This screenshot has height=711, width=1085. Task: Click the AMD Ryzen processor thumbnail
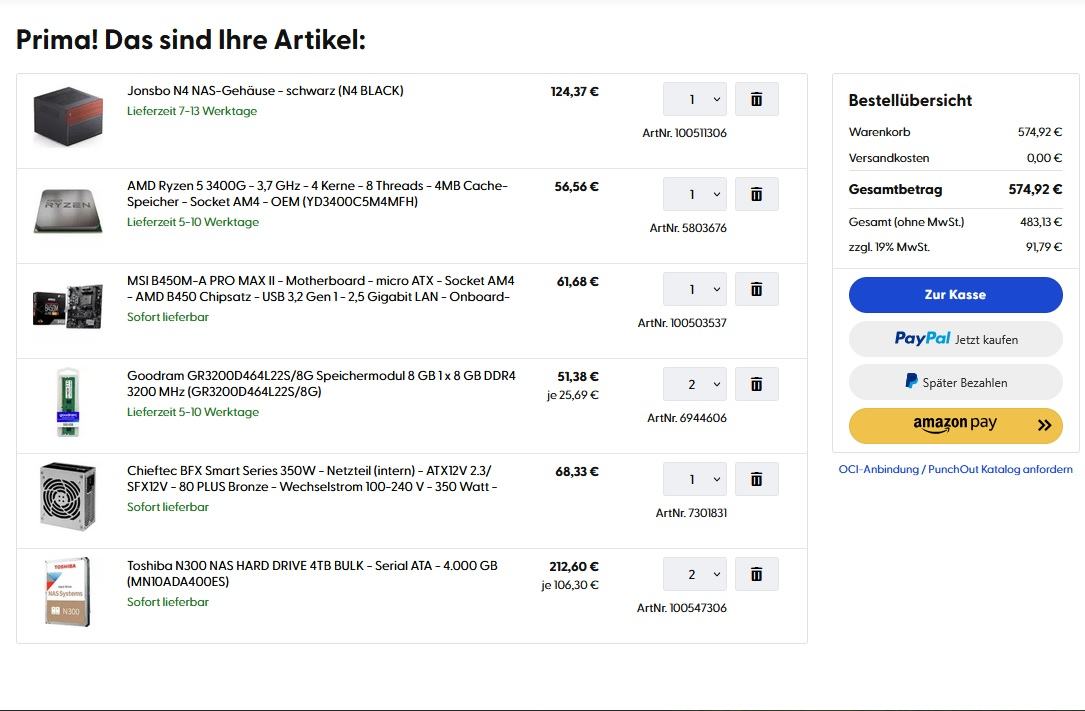(68, 210)
